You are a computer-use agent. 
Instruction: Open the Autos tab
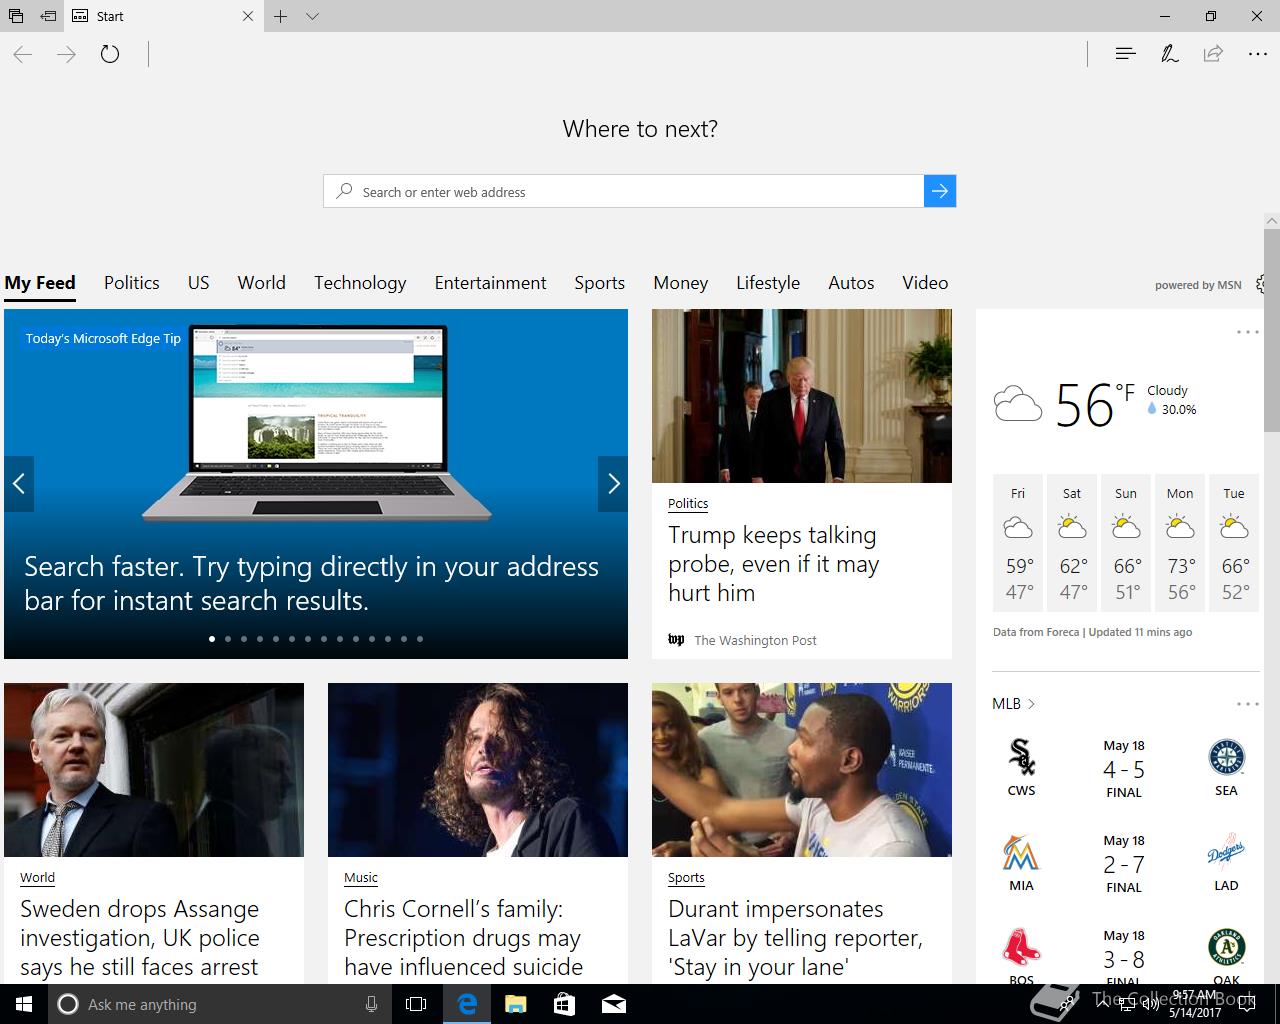851,283
